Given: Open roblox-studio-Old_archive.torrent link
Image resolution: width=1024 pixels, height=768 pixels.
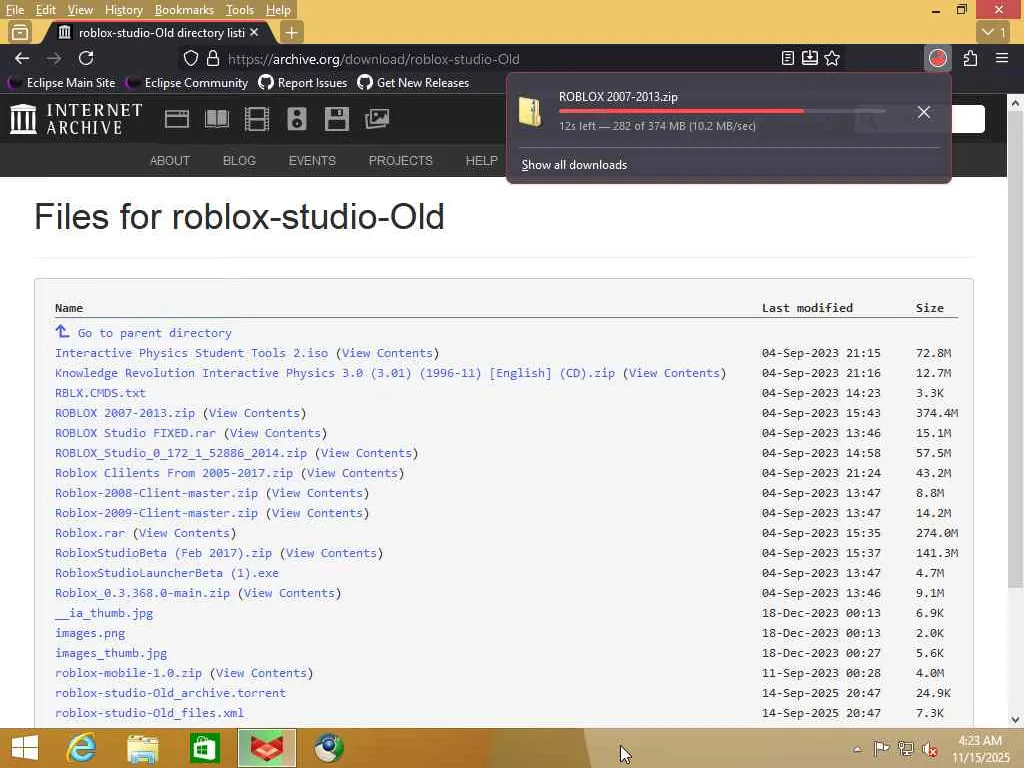Looking at the screenshot, I should pos(170,693).
